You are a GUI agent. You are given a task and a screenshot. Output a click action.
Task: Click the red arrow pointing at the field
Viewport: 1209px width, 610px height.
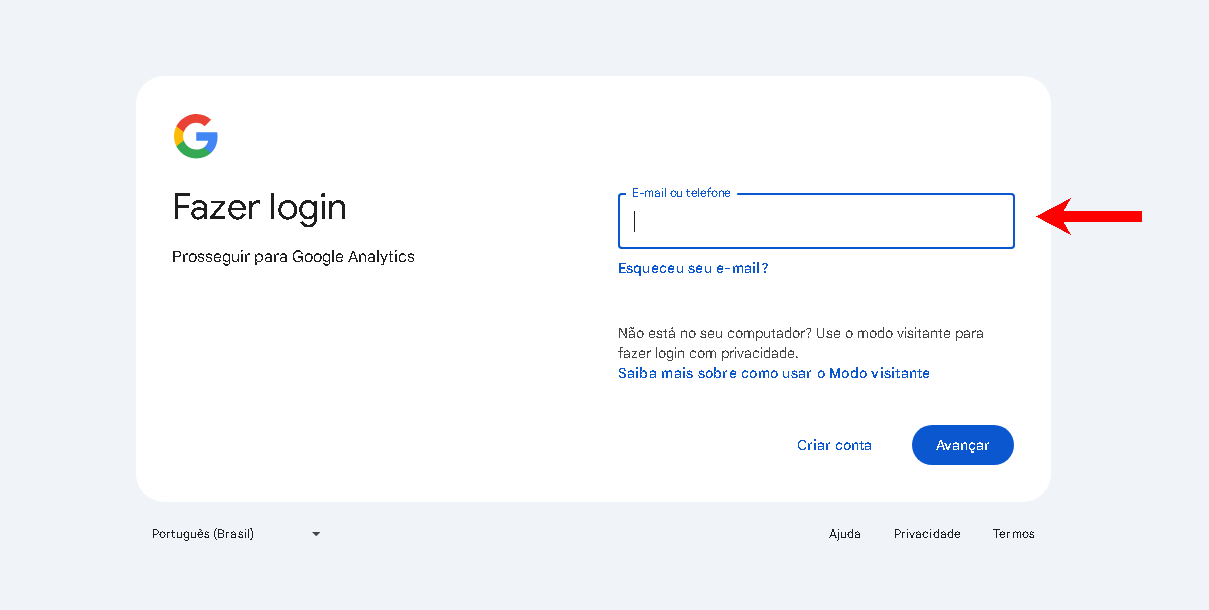pos(1089,216)
